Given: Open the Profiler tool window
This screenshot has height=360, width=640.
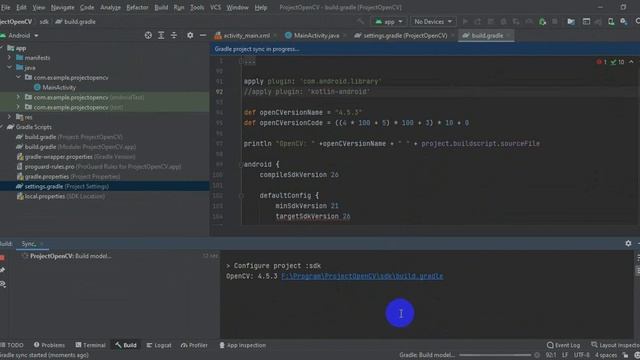Looking at the screenshot, I should (x=194, y=345).
